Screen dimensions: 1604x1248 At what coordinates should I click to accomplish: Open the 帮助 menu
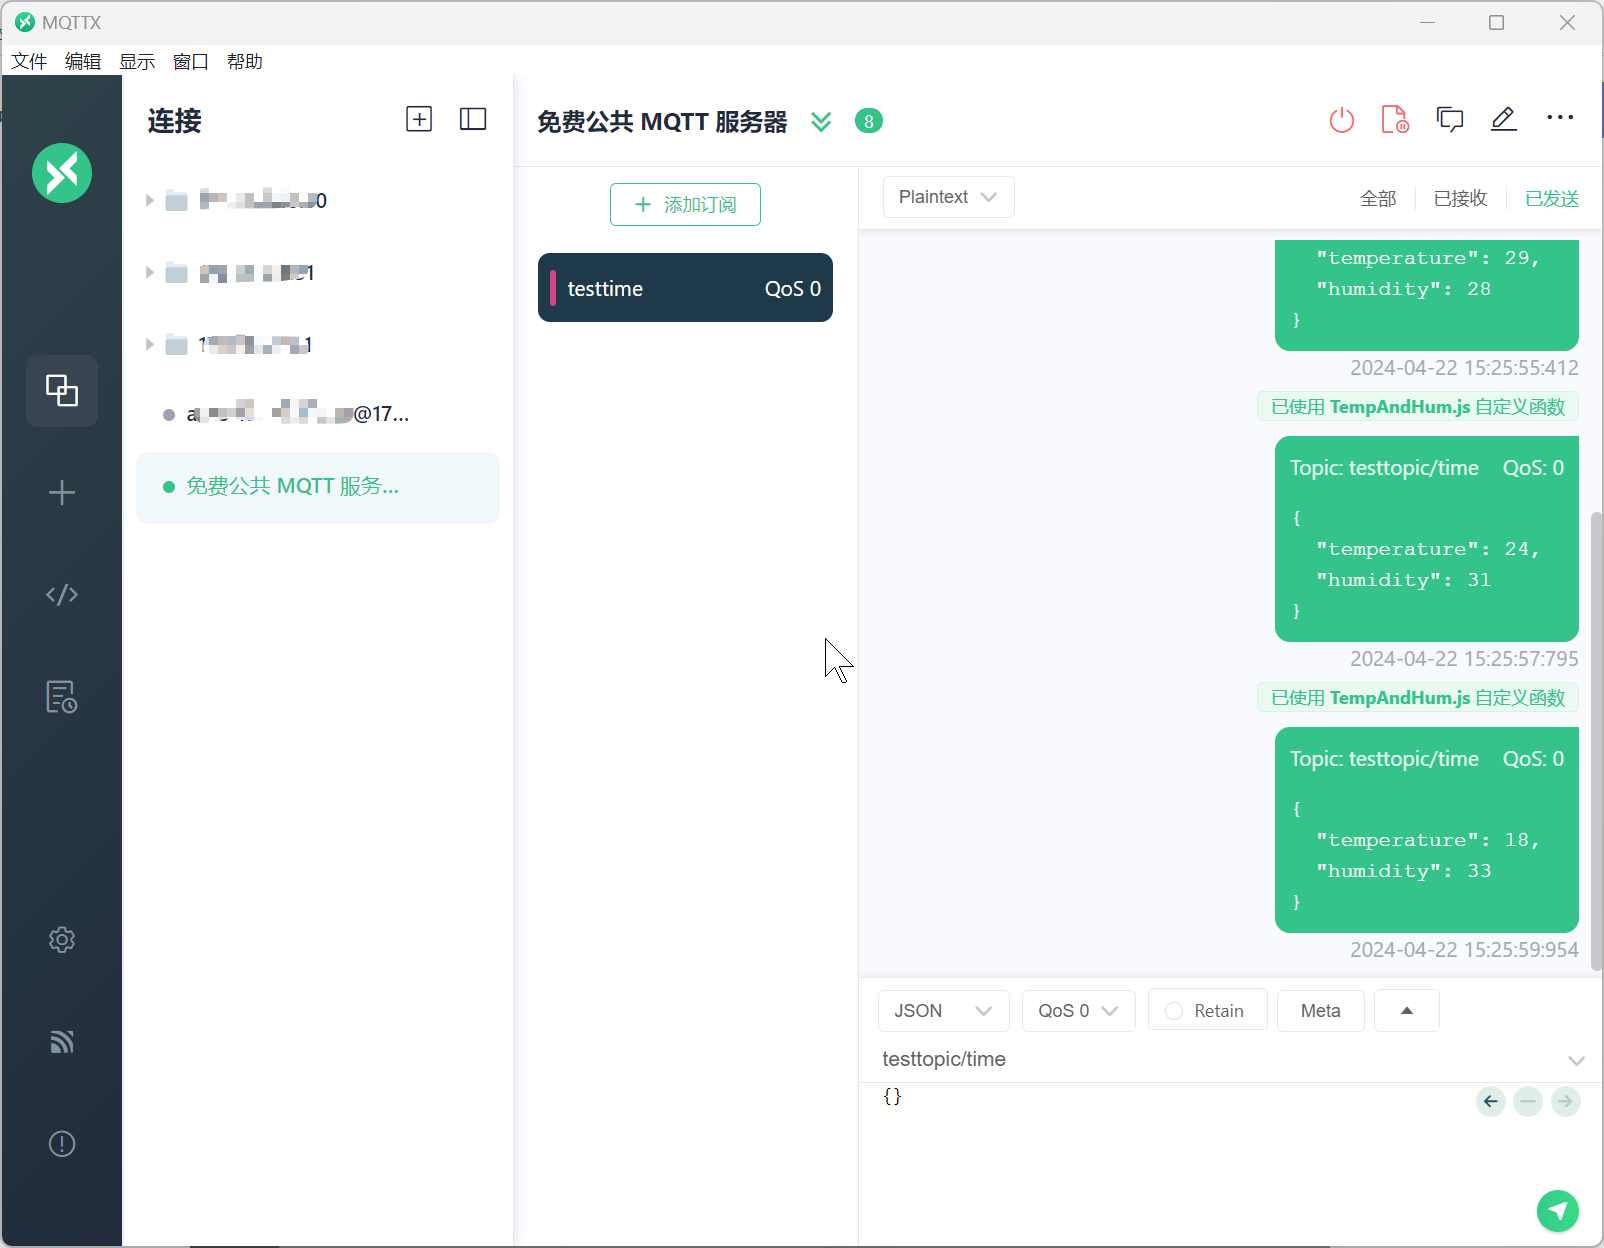tap(245, 62)
